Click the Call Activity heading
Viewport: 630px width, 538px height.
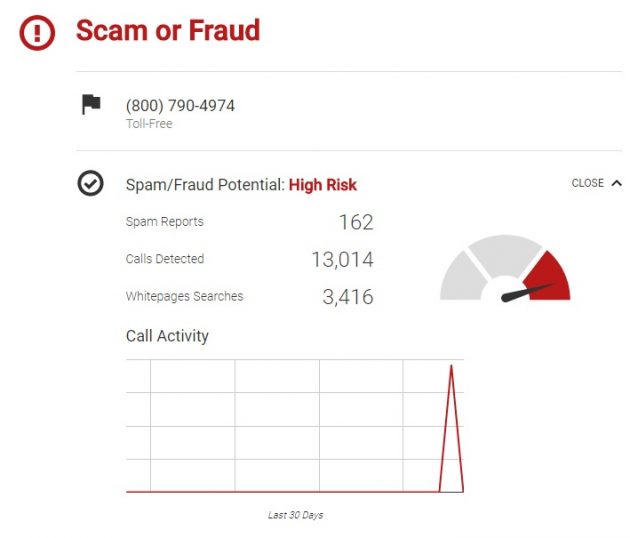pos(167,336)
